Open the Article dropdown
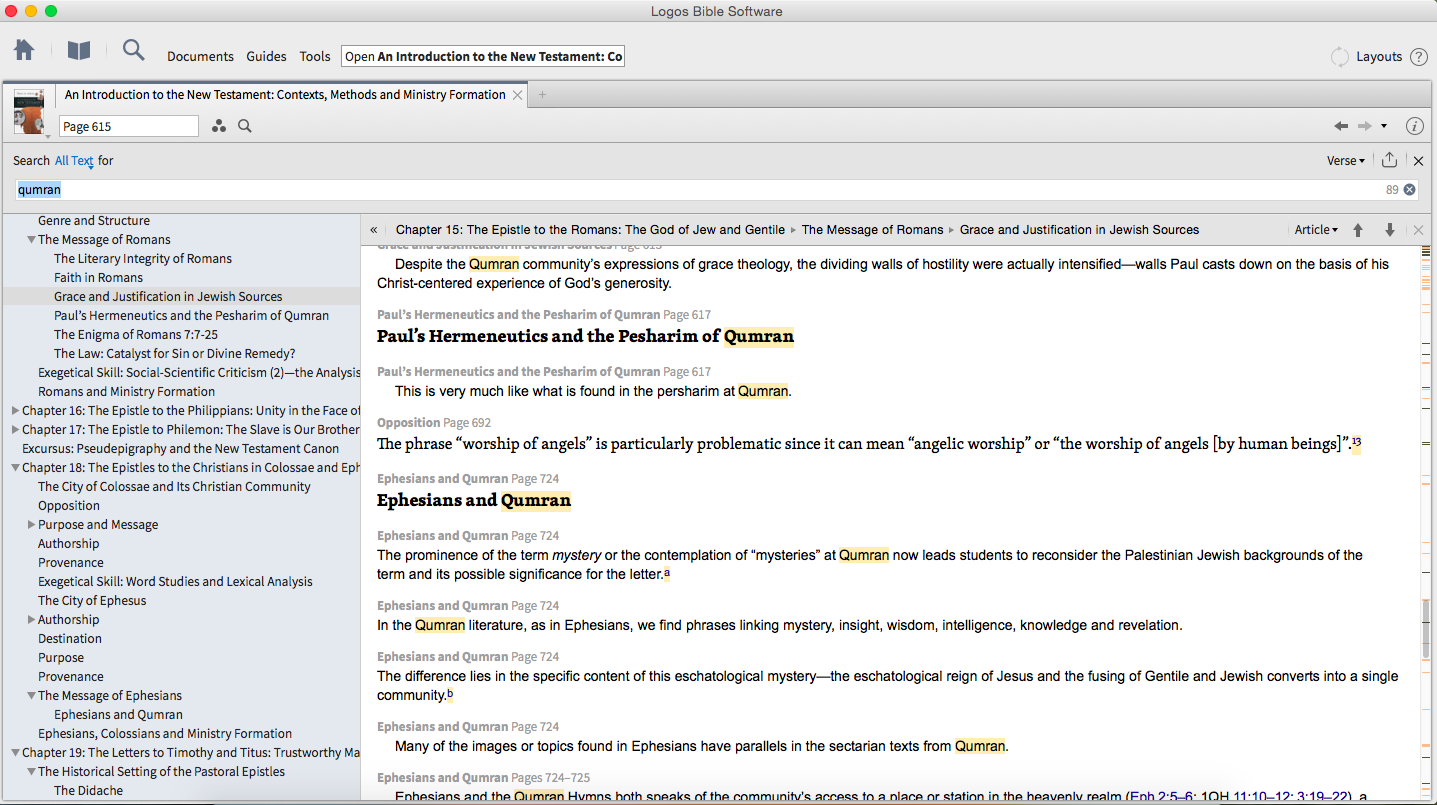This screenshot has height=805, width=1437. 1315,230
